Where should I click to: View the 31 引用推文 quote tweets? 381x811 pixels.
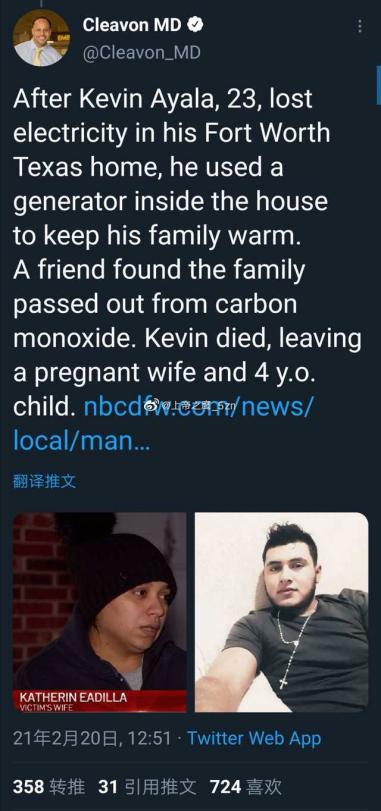tap(147, 787)
